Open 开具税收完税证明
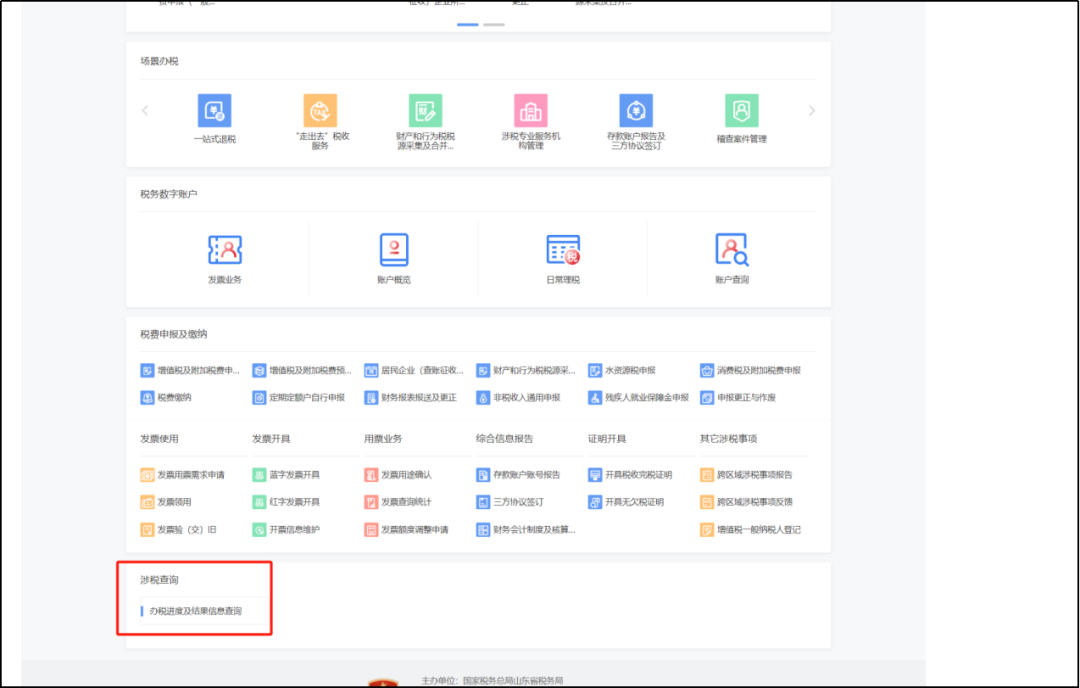Screen dimensions: 1080x688 (x=630, y=475)
